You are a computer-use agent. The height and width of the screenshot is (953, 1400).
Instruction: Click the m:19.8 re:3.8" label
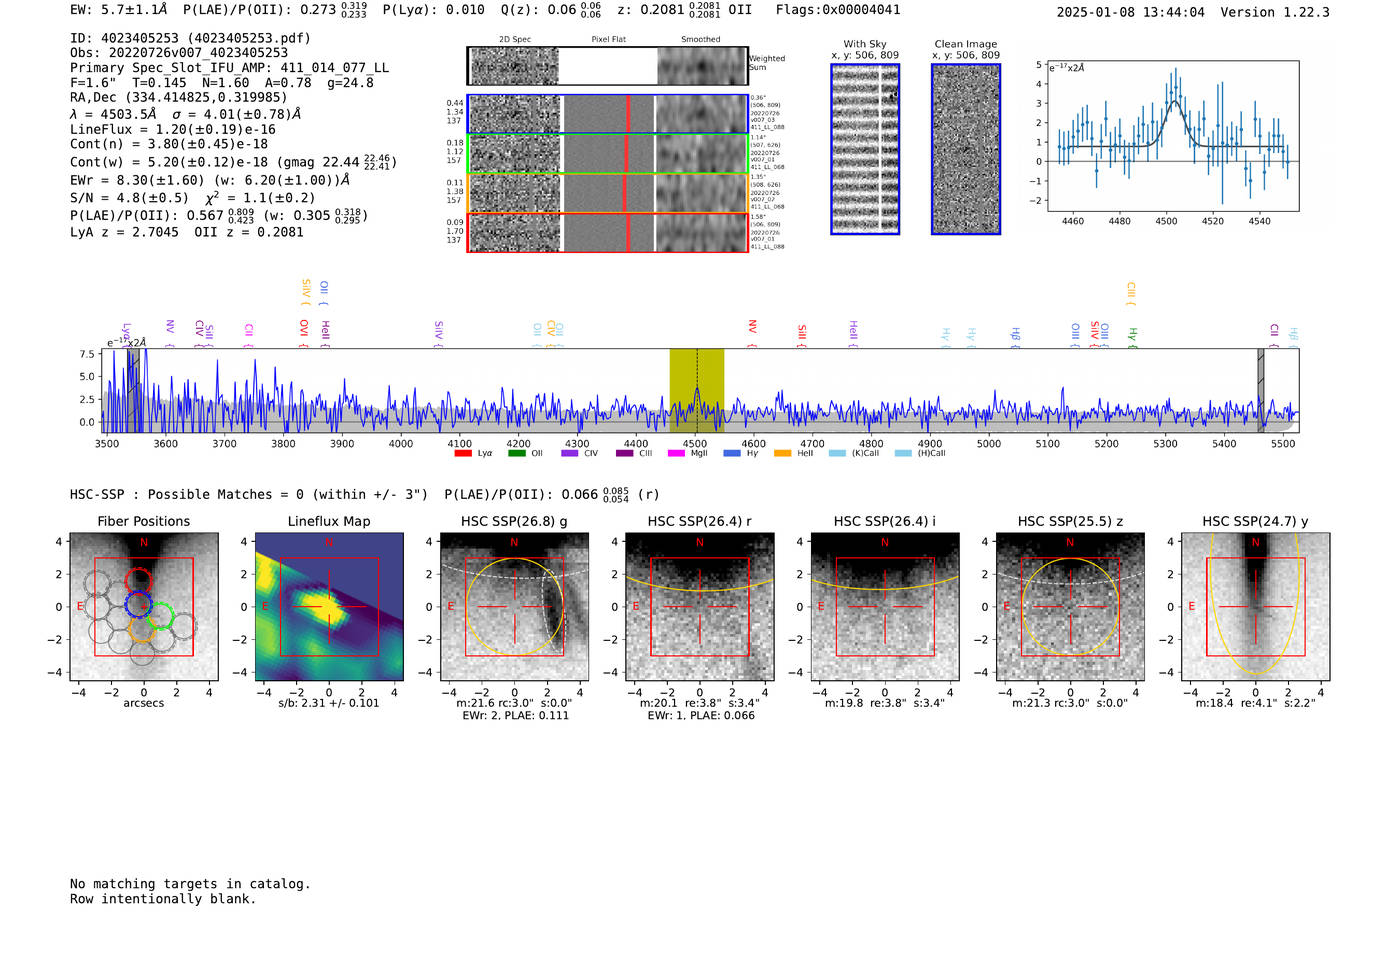885,703
